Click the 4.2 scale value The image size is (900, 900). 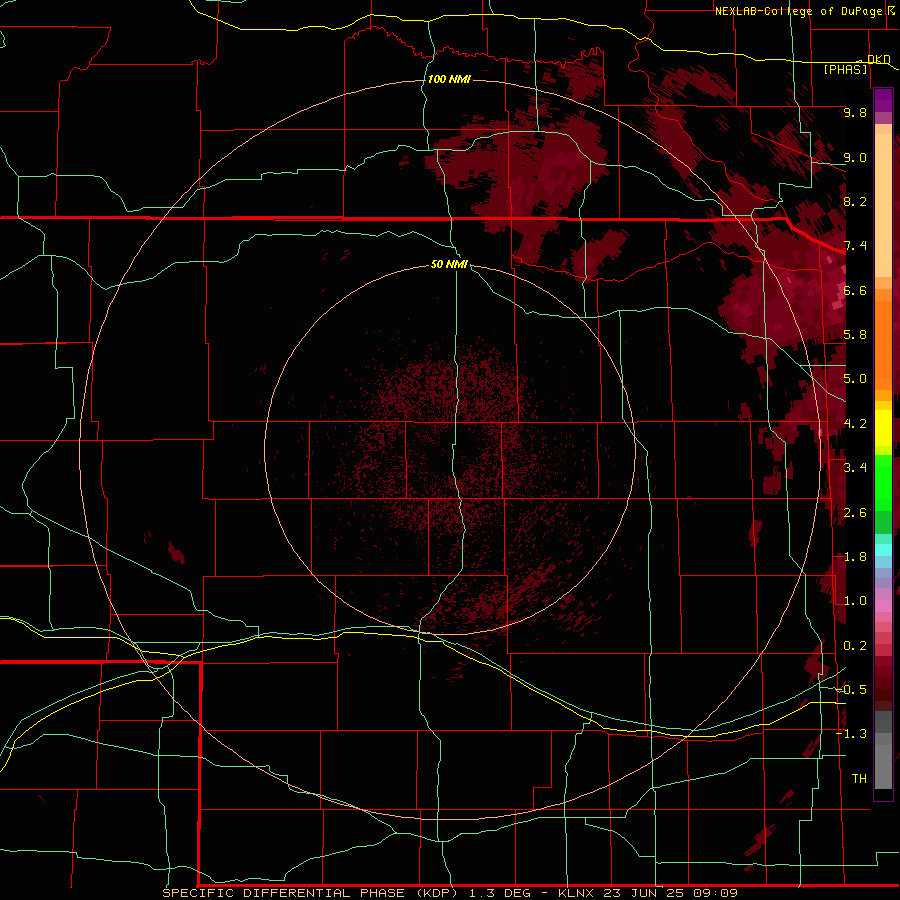855,424
